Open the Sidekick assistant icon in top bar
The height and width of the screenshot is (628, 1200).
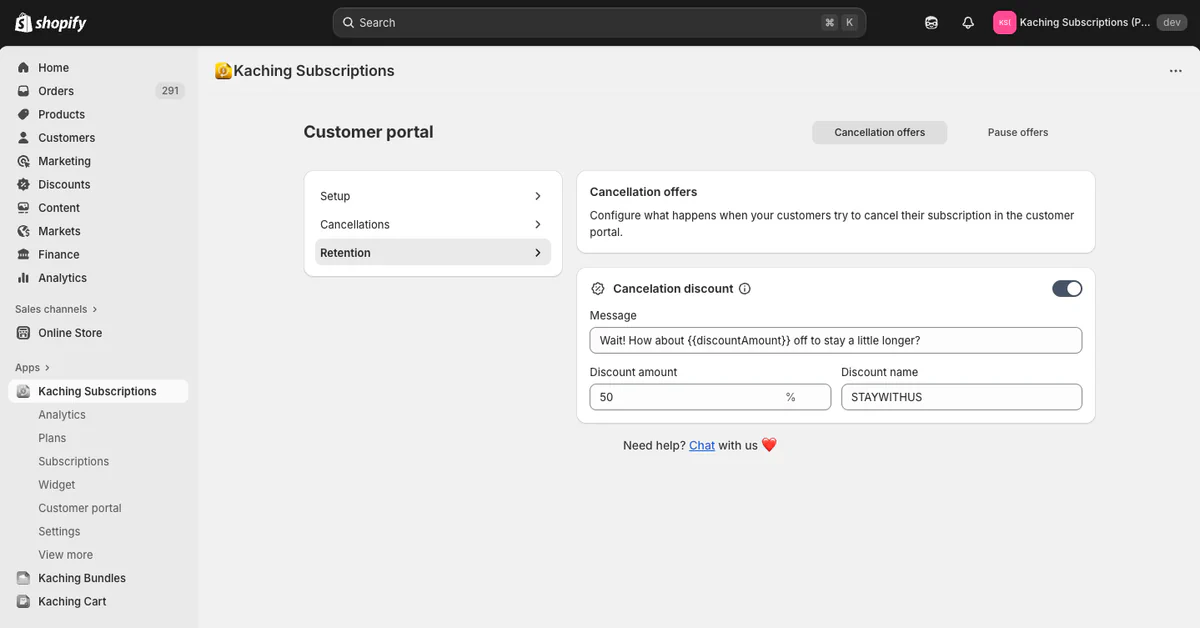(931, 22)
